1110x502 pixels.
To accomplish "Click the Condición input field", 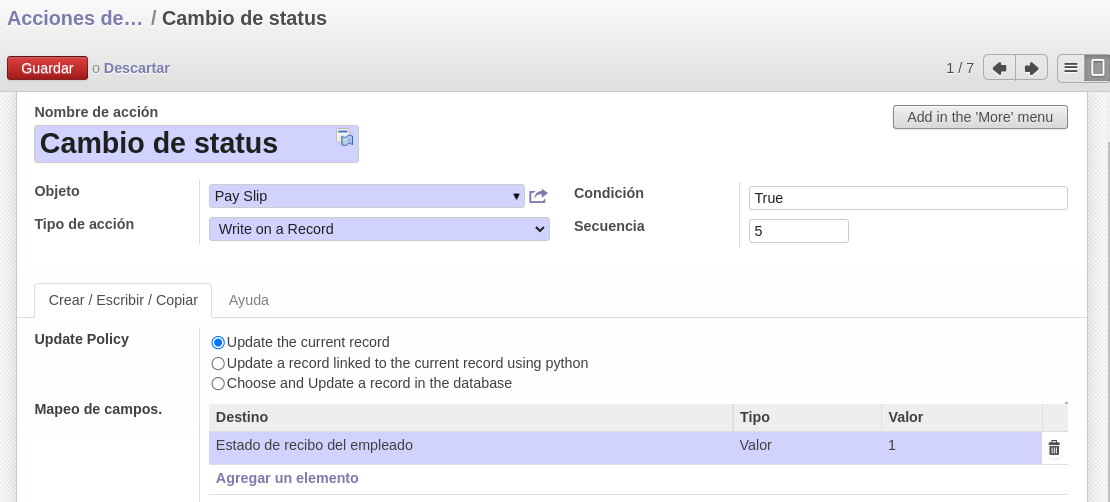I will (908, 198).
